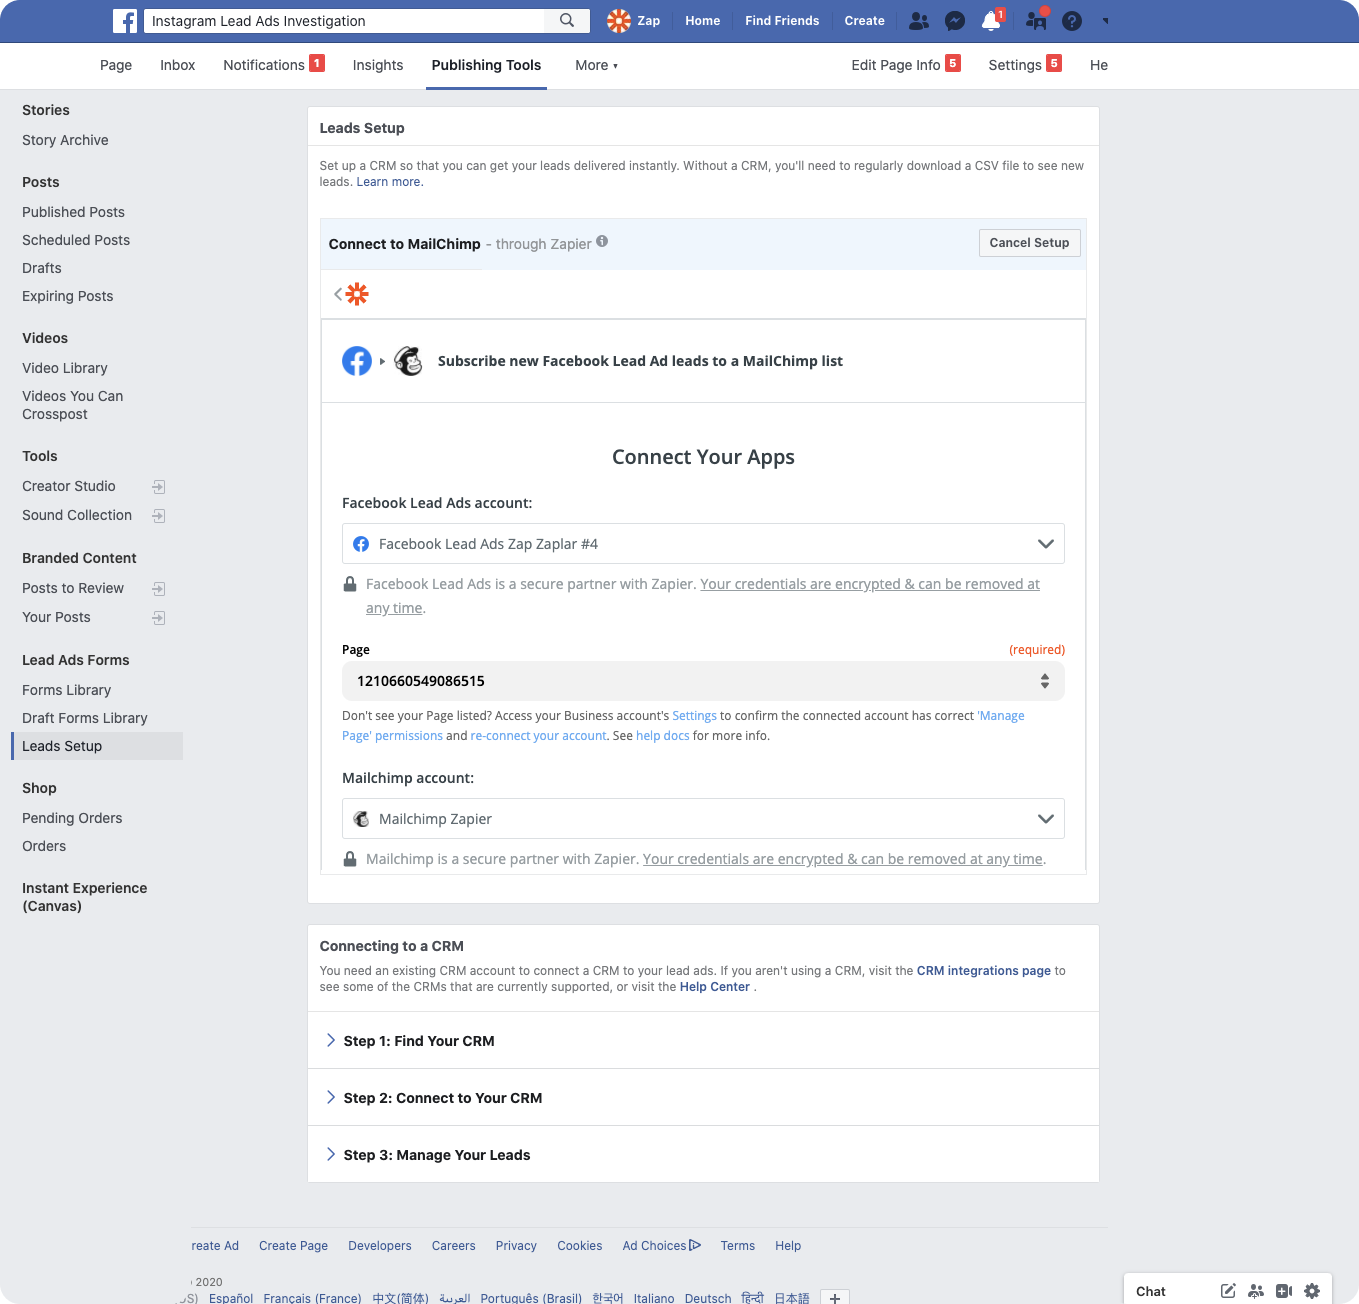Image resolution: width=1359 pixels, height=1304 pixels.
Task: Open Your Posts external link icon
Action: click(158, 618)
